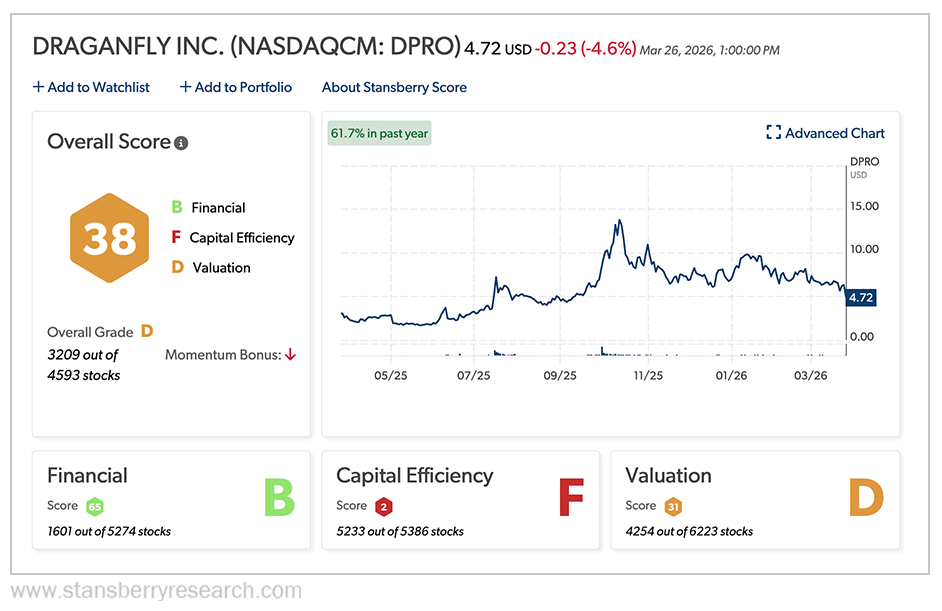Click the large green B grade letter
This screenshot has height=611, width=942.
click(279, 498)
